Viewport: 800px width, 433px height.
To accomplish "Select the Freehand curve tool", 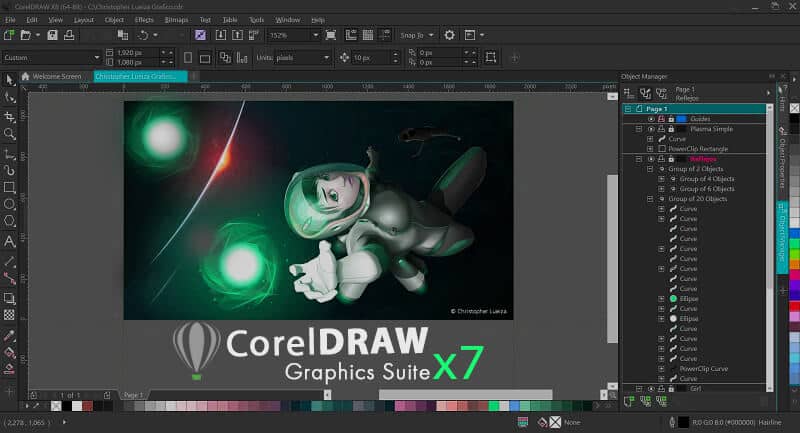I will point(9,154).
